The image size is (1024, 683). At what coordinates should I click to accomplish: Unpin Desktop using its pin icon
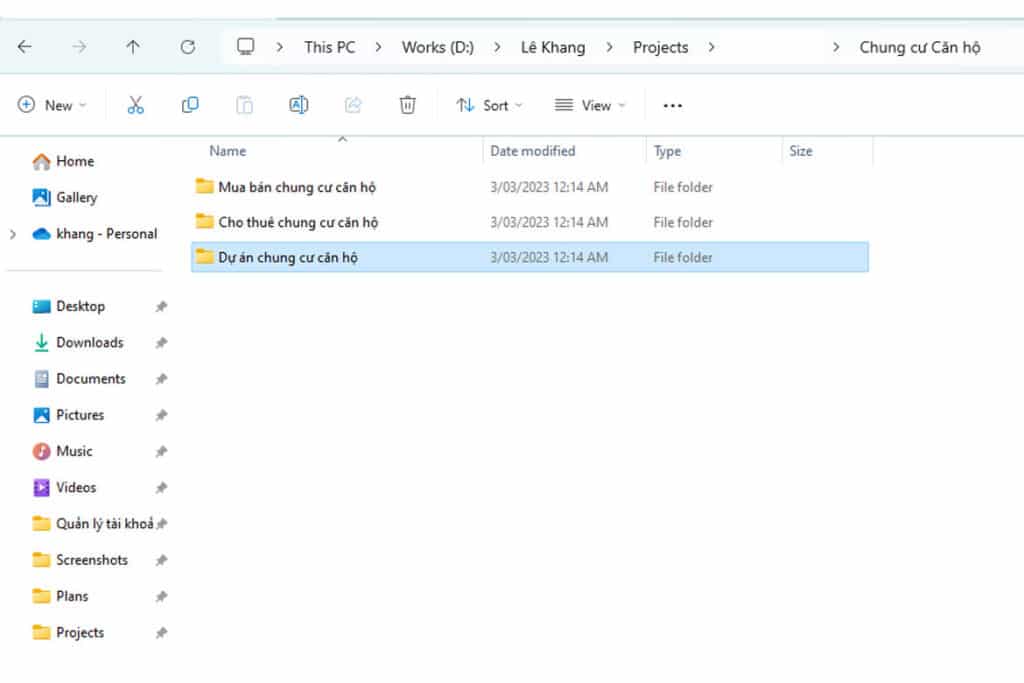click(x=161, y=306)
